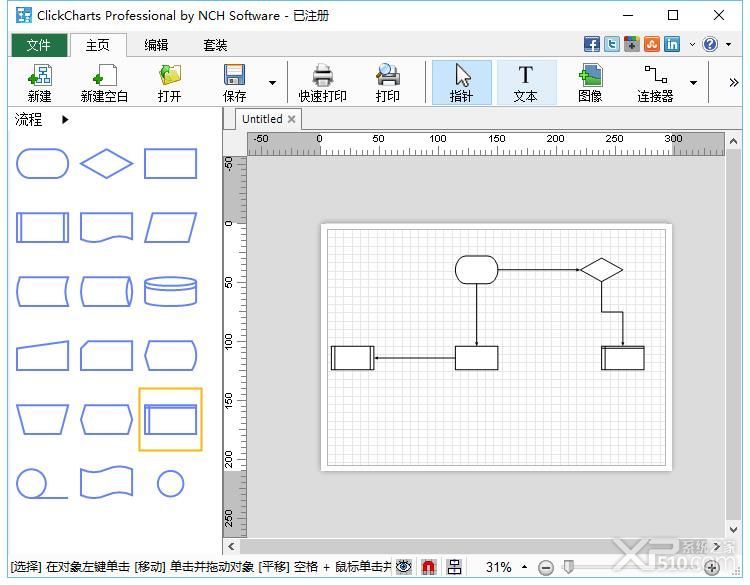This screenshot has width=750, height=585.
Task: Open the help question-mark icon
Action: tap(710, 44)
